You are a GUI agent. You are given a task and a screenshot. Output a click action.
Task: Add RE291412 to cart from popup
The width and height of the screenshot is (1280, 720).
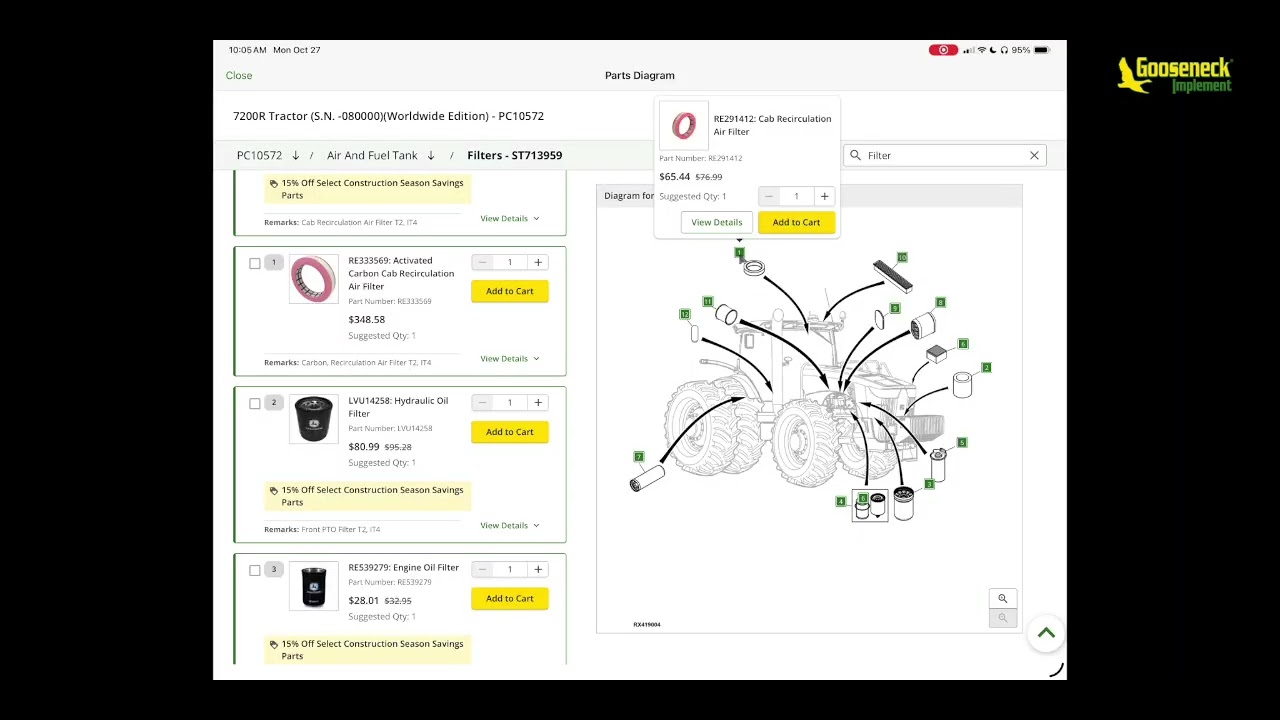796,222
